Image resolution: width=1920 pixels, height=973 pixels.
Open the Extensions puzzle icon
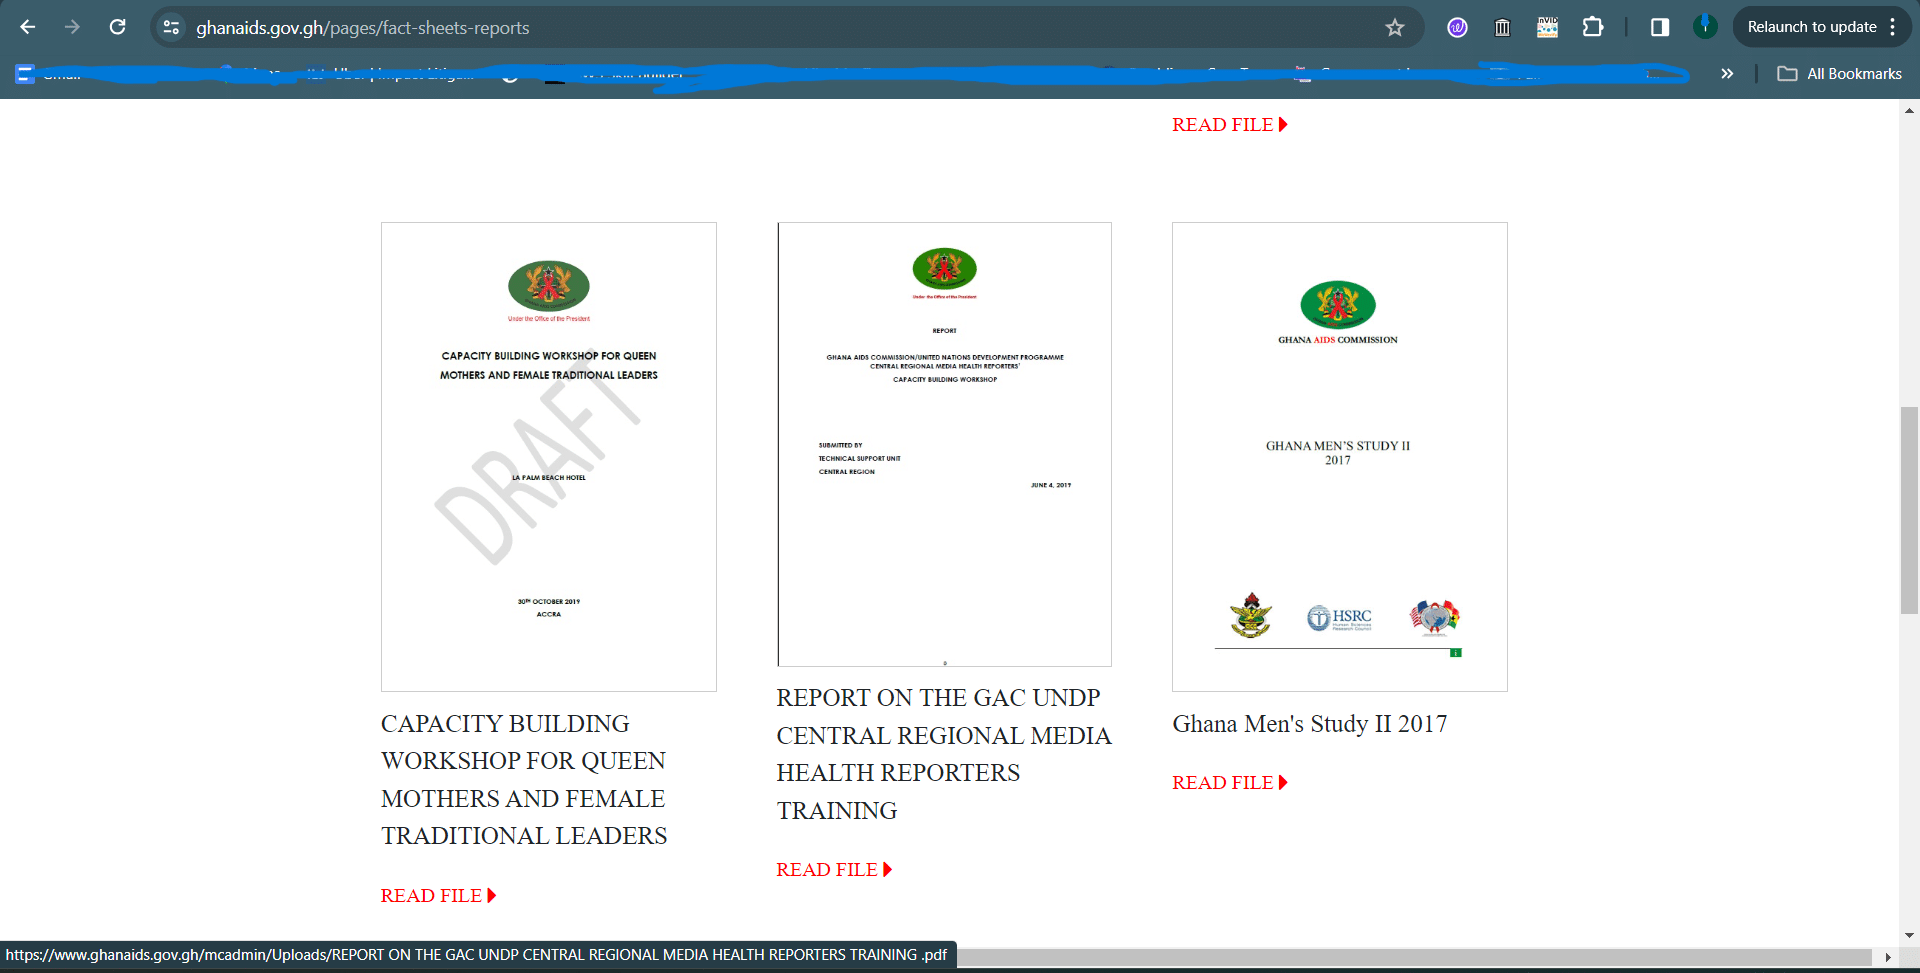click(1592, 27)
